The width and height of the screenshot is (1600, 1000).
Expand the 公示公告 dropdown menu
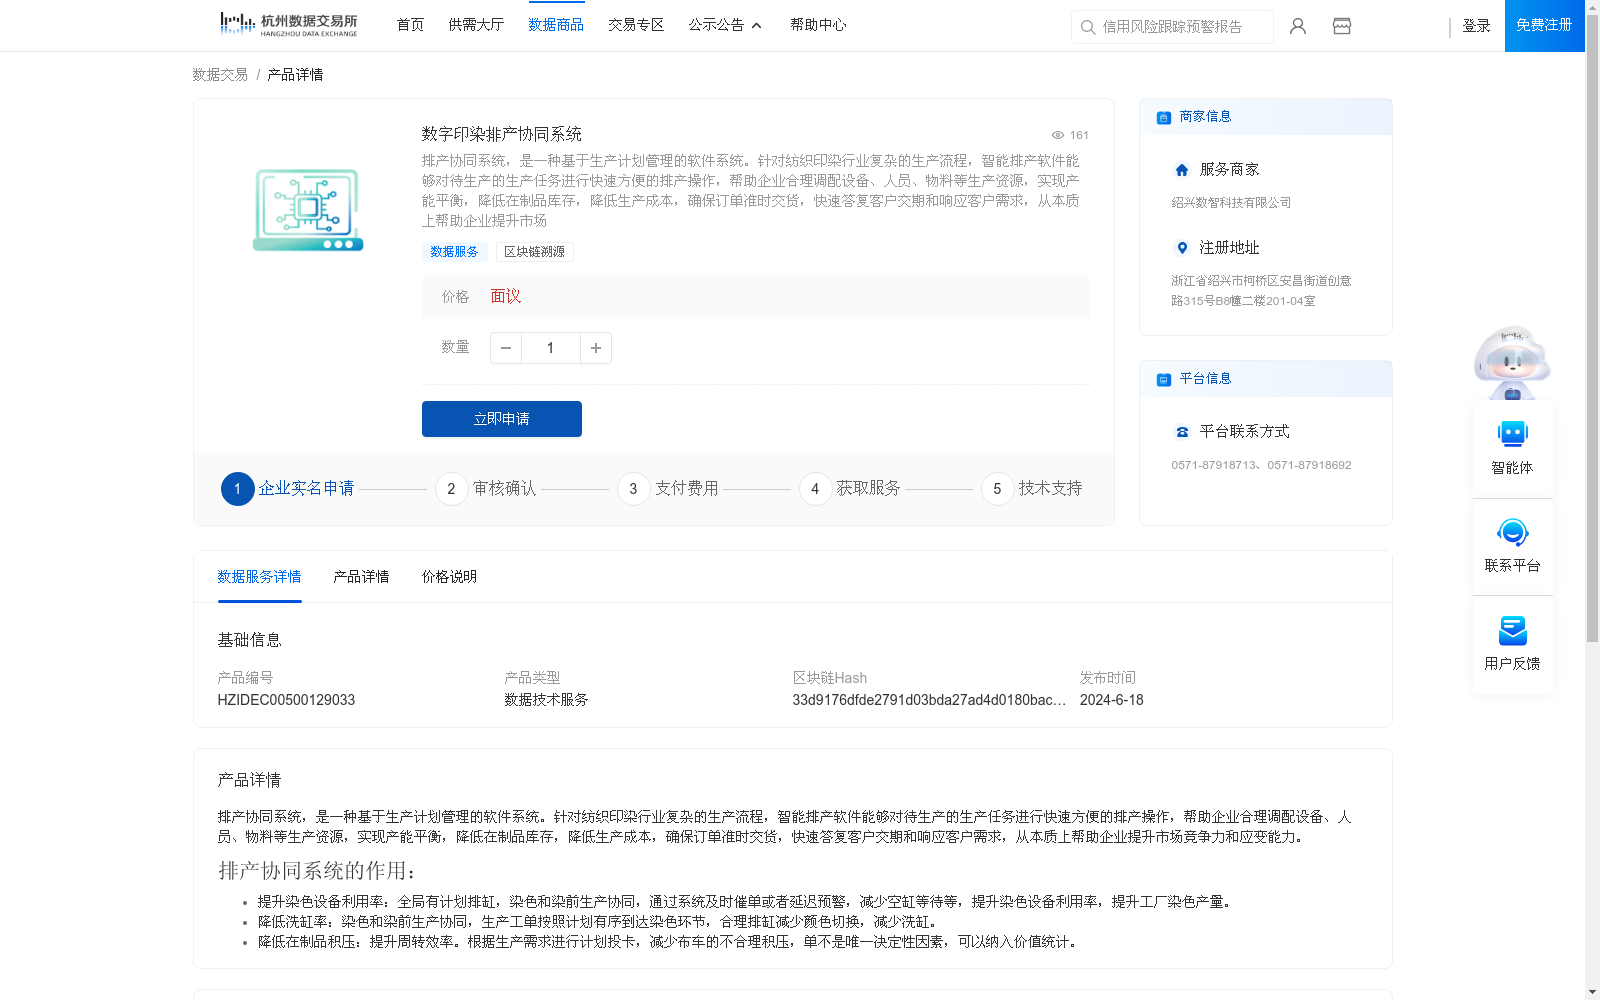[x=725, y=25]
